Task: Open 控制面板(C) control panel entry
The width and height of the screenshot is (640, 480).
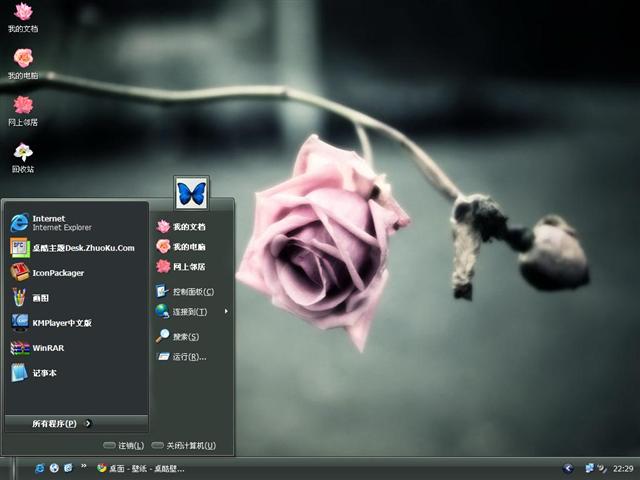Action: pos(191,291)
